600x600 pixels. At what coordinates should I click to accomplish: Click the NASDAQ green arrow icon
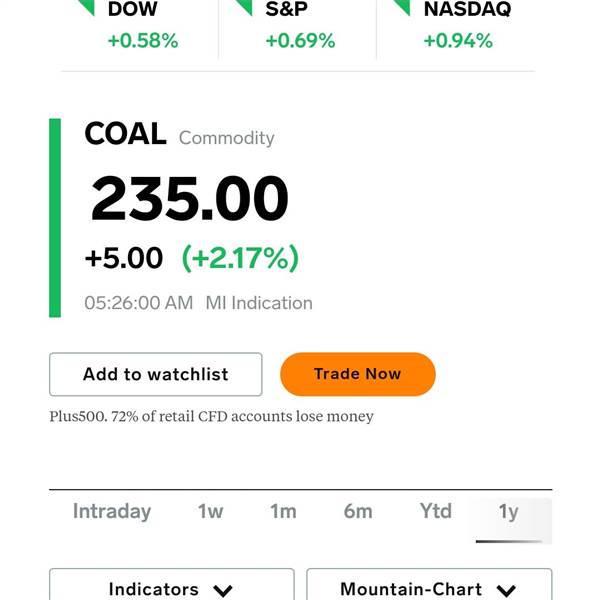[402, 8]
